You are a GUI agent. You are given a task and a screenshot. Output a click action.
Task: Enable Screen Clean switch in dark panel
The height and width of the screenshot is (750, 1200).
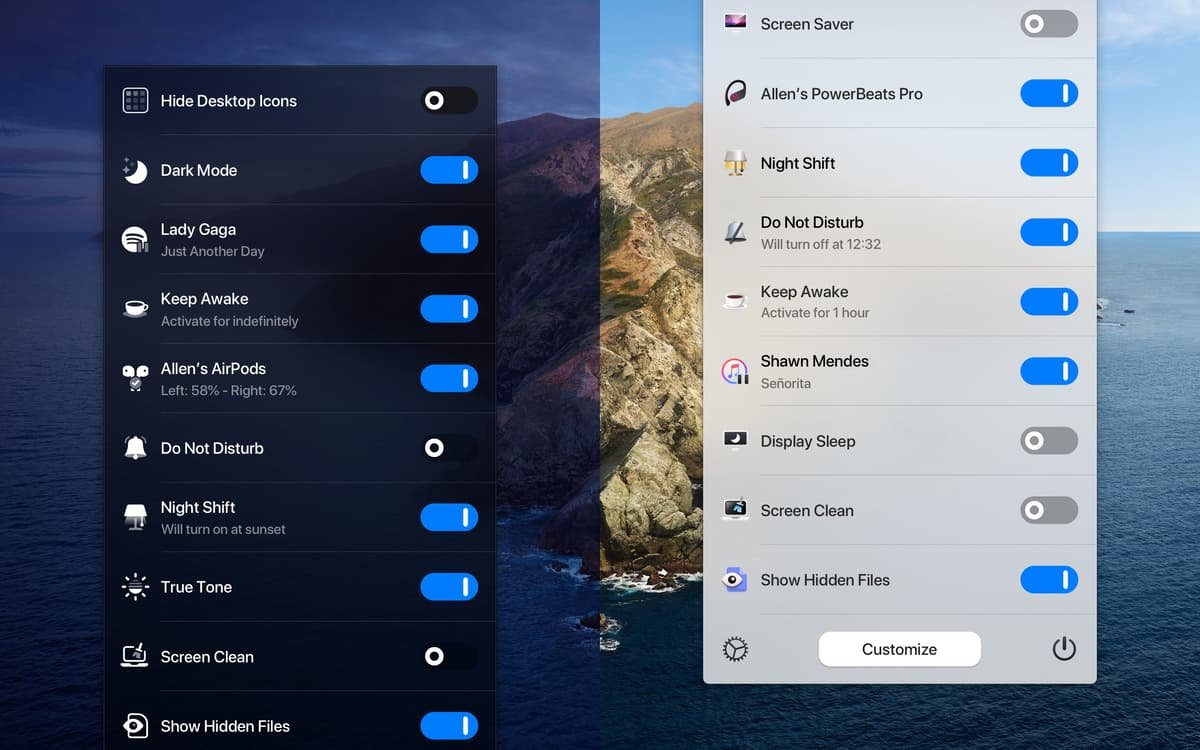tap(449, 656)
